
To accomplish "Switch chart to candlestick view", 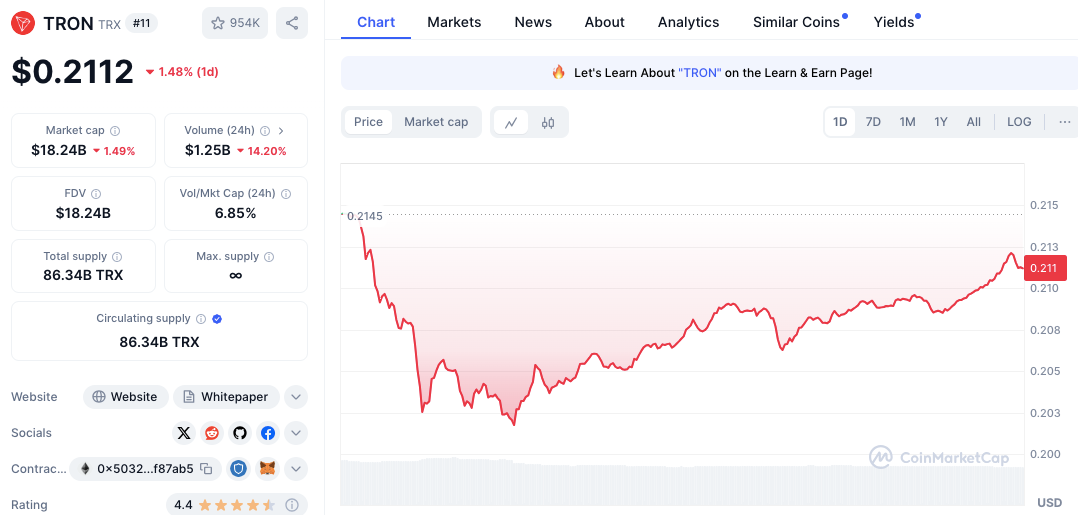I will 548,122.
